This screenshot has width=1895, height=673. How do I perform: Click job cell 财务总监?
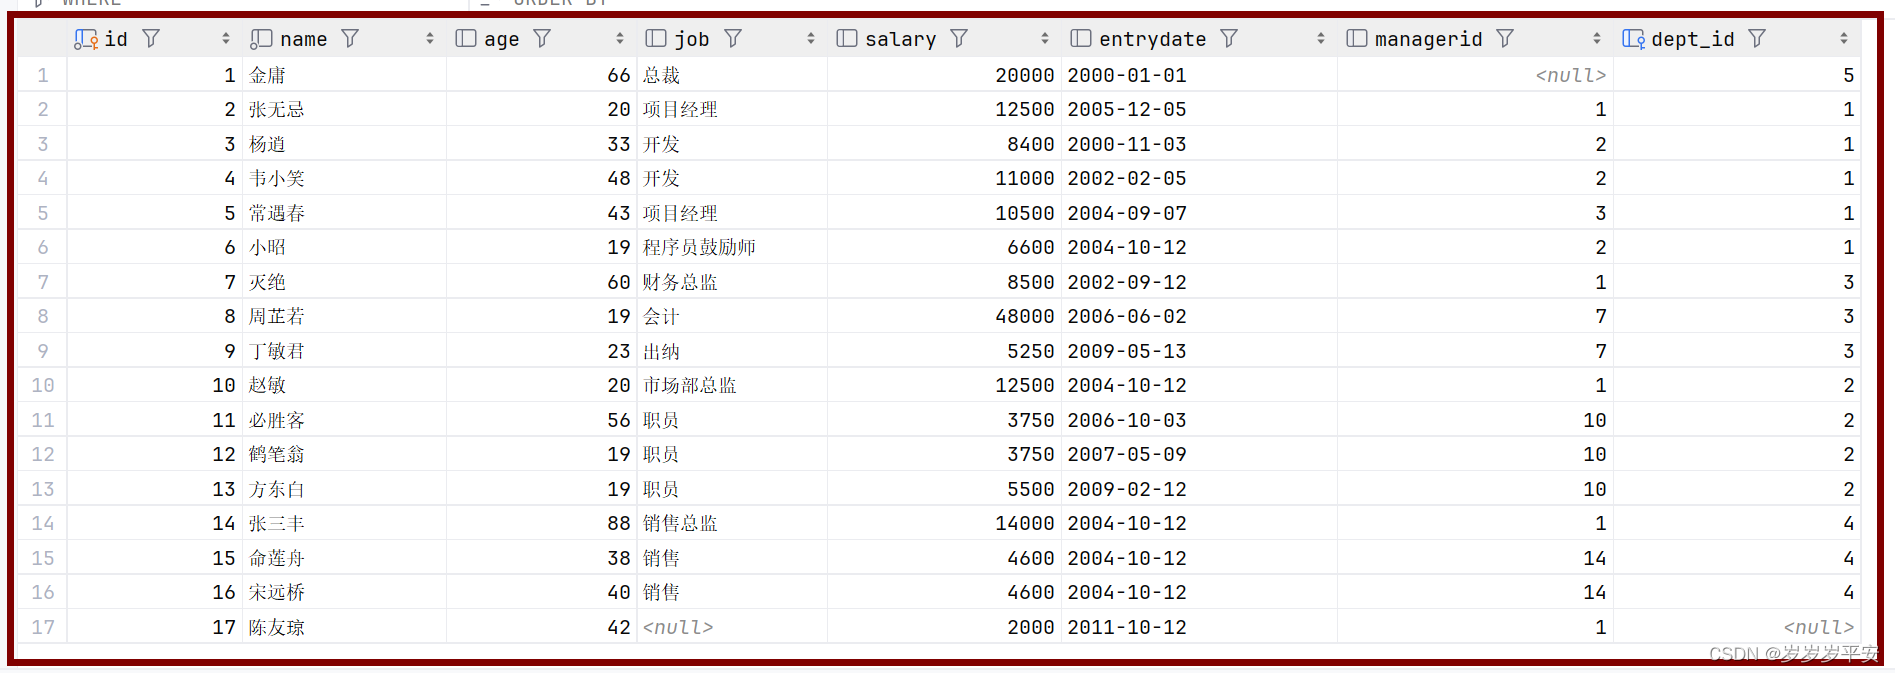click(680, 282)
